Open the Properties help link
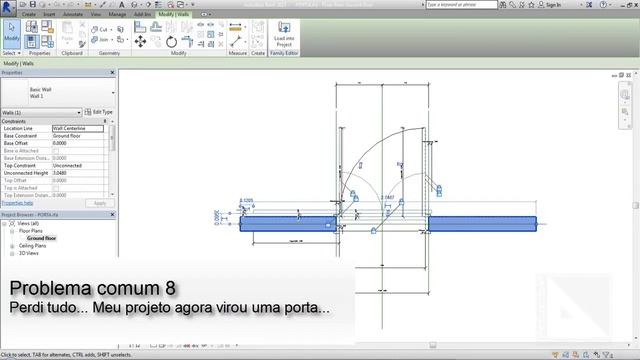This screenshot has height=360, width=640. [17, 203]
